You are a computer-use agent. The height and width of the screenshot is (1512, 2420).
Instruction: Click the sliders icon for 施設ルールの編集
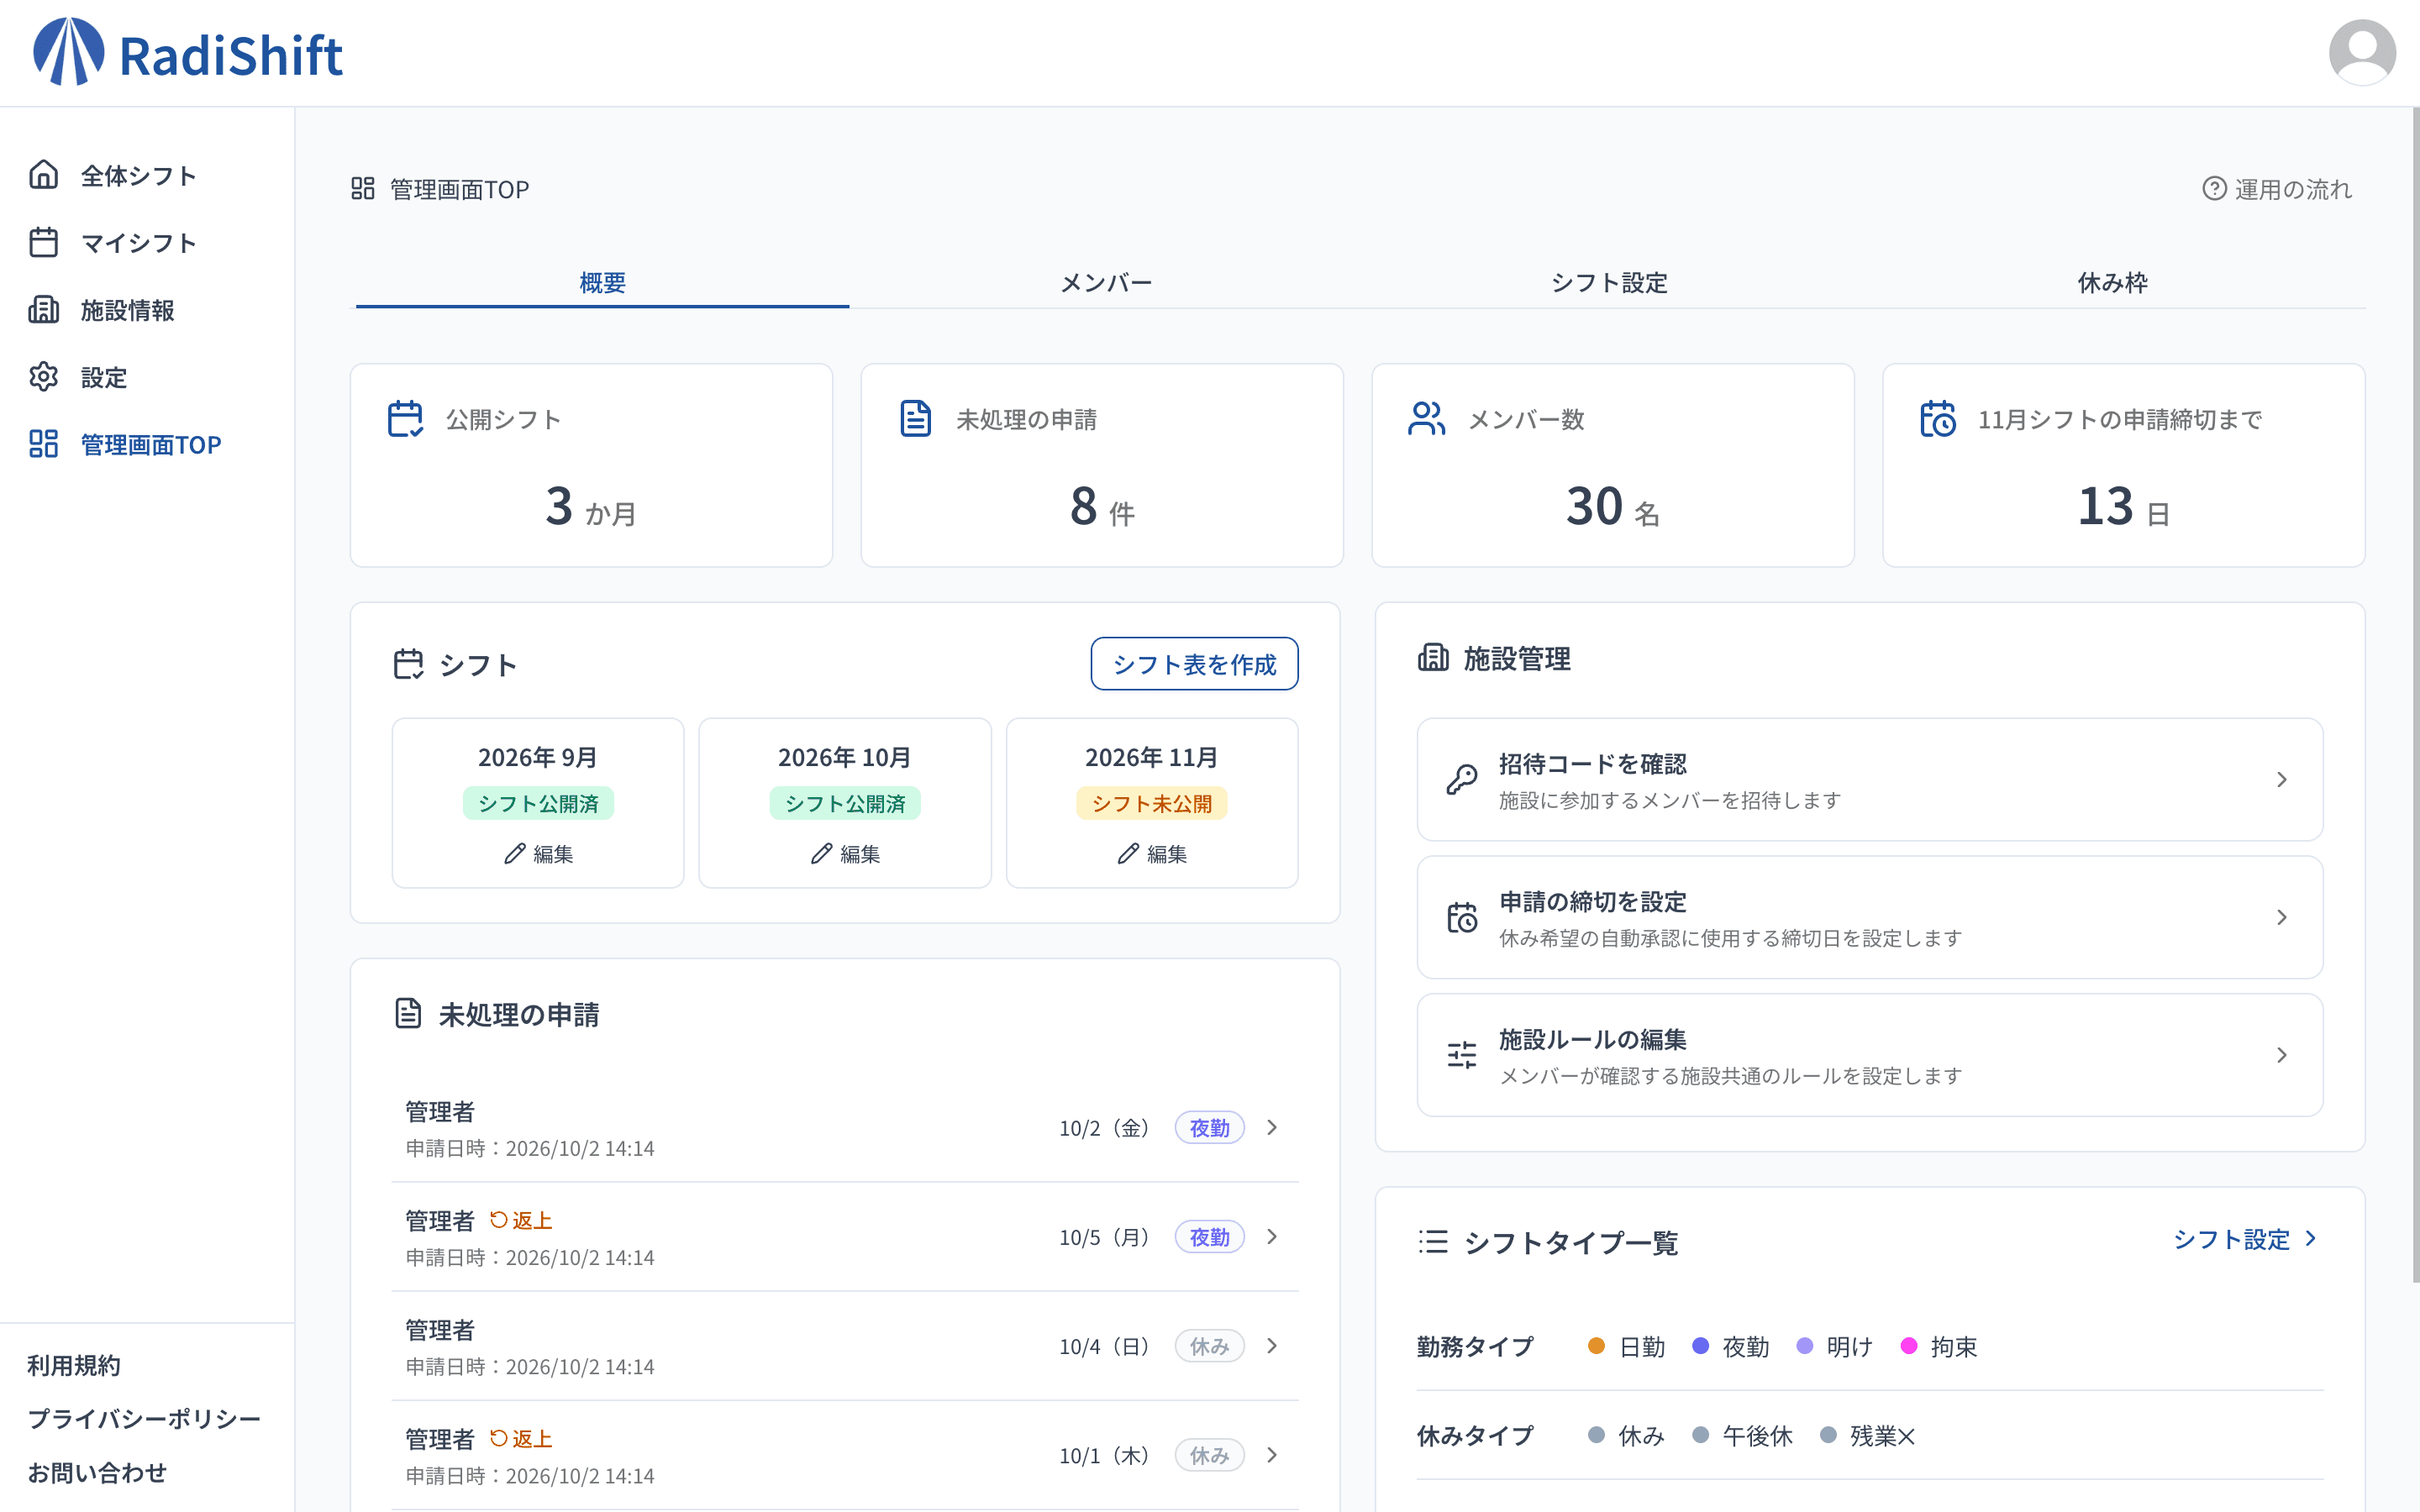pos(1462,1055)
